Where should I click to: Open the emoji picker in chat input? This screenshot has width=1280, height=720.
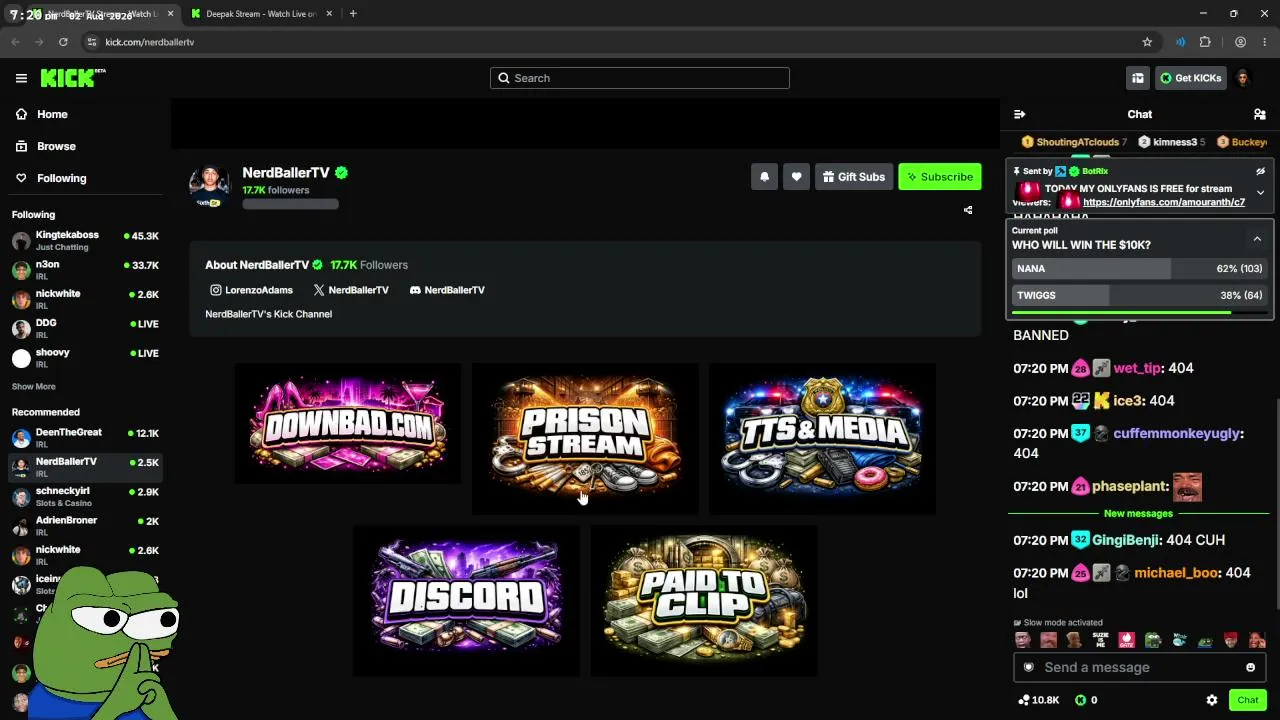(1250, 667)
